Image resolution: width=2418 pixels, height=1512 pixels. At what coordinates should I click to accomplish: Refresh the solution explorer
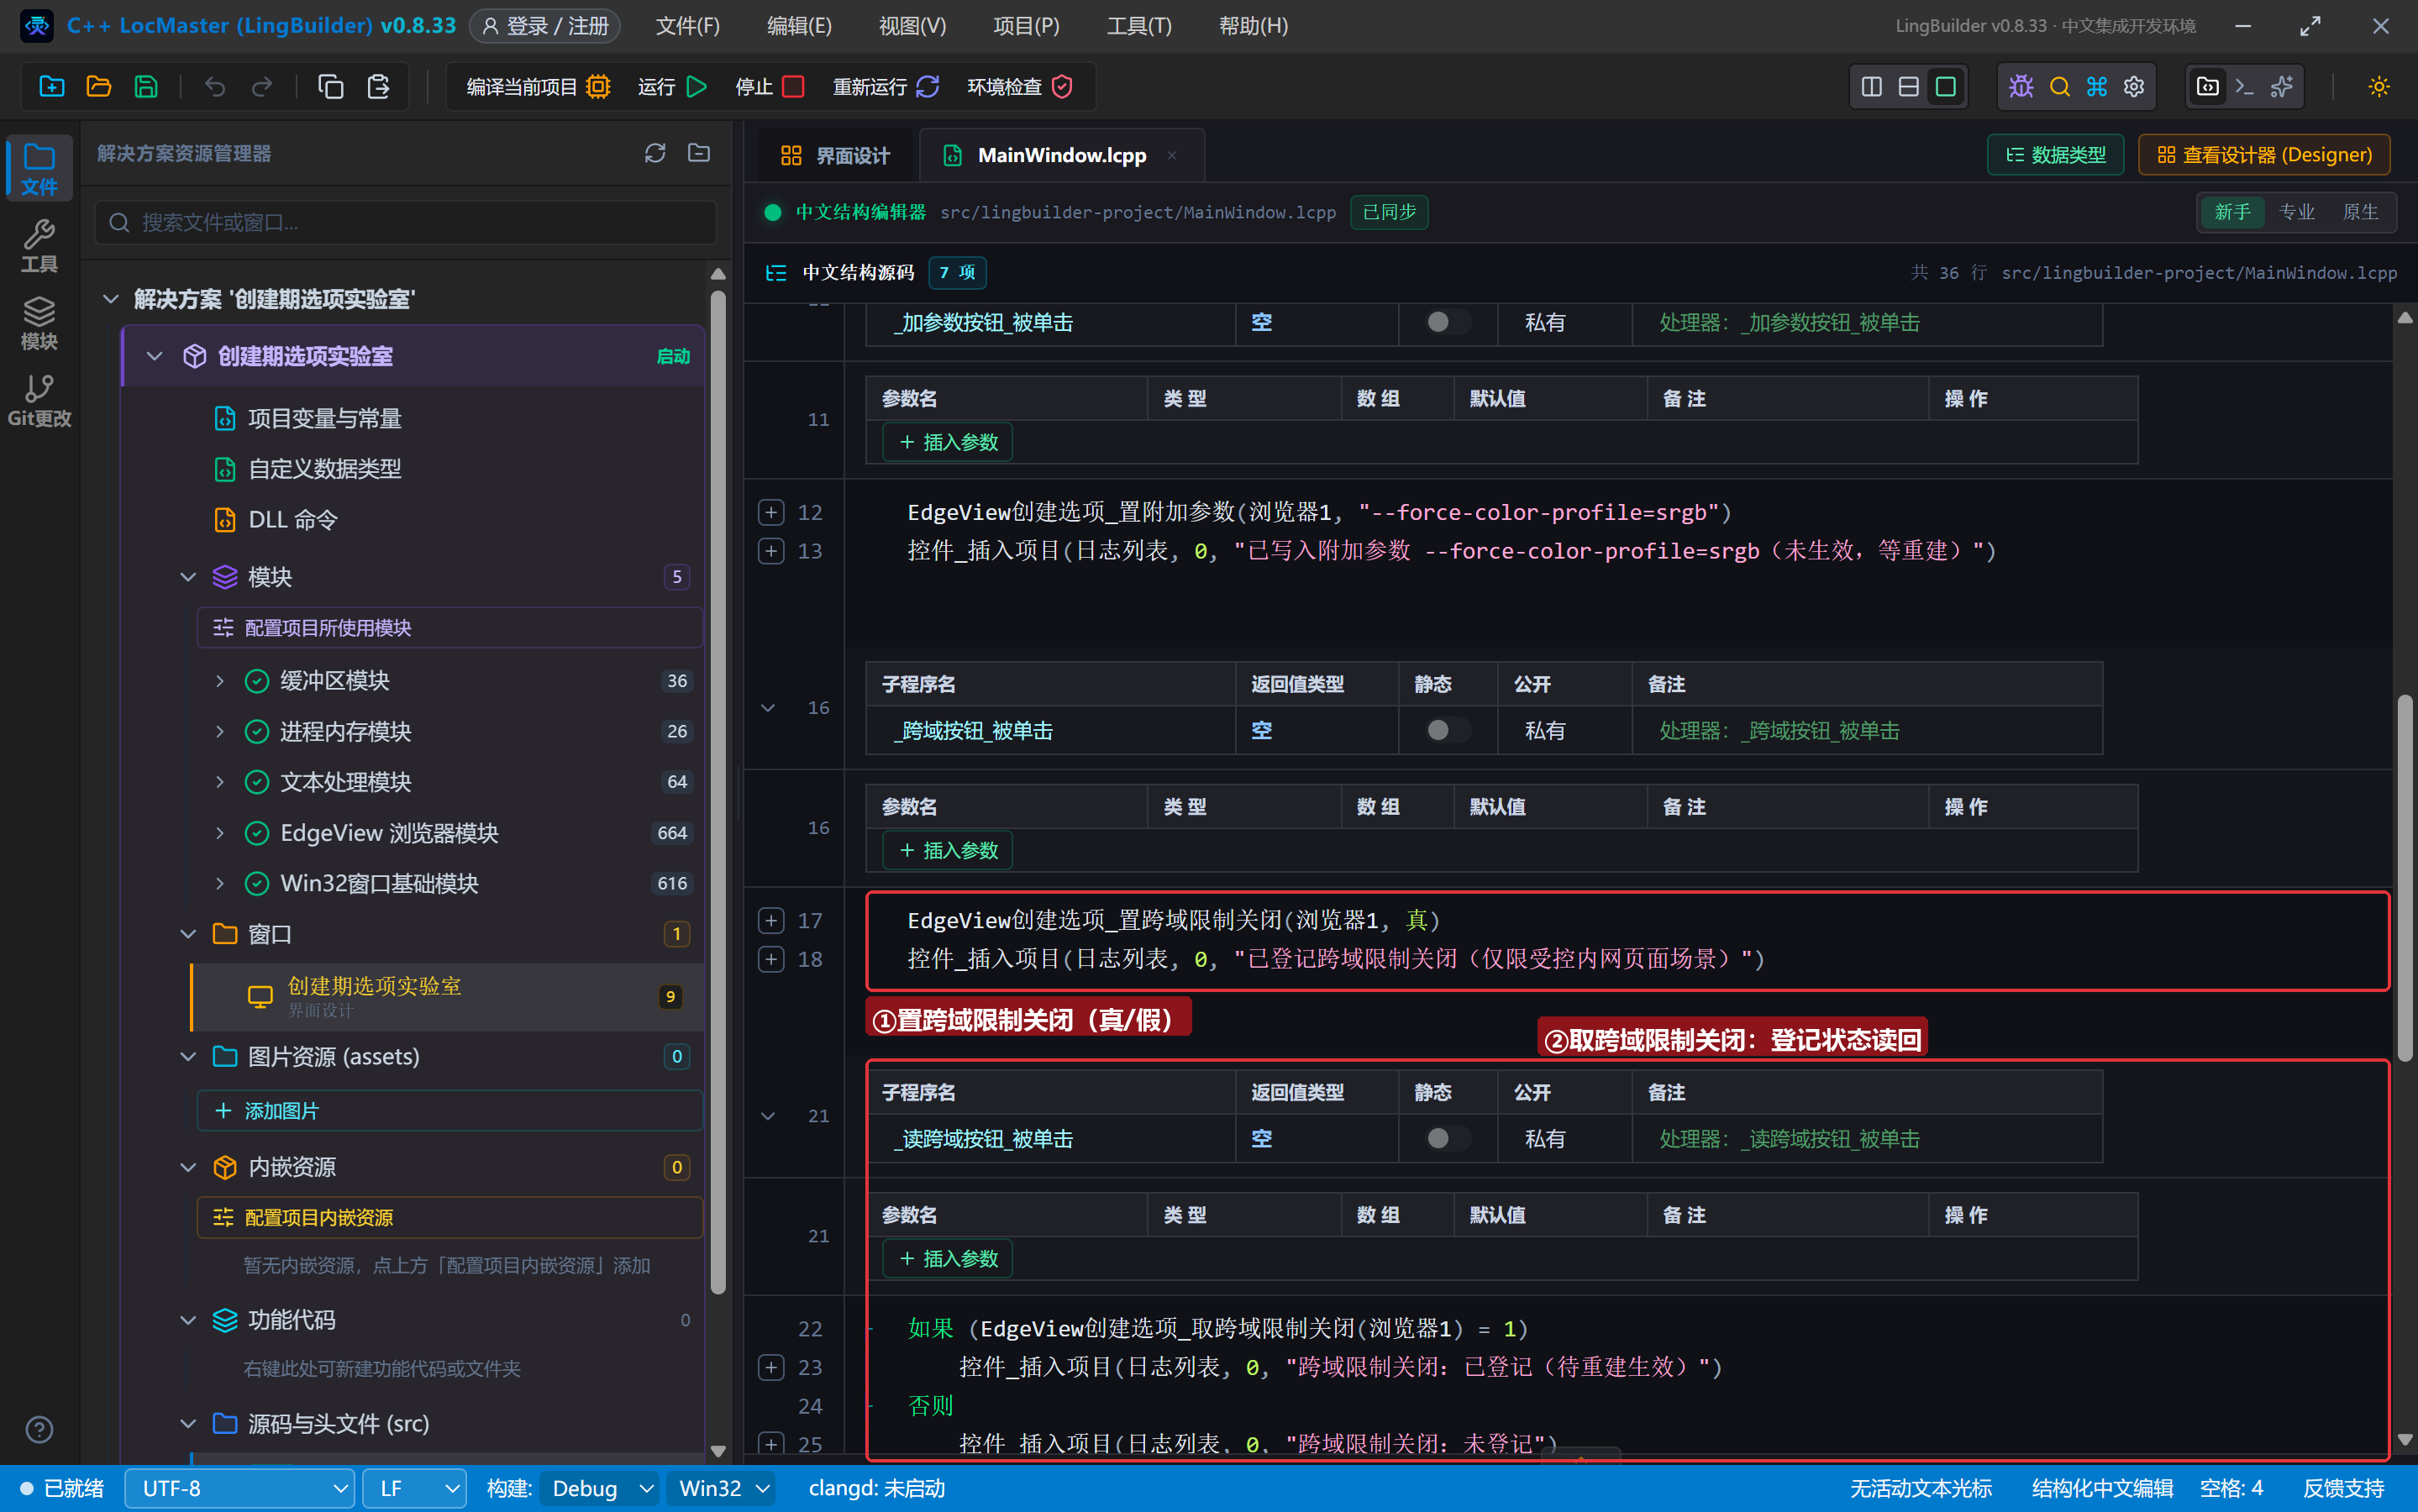pos(655,153)
